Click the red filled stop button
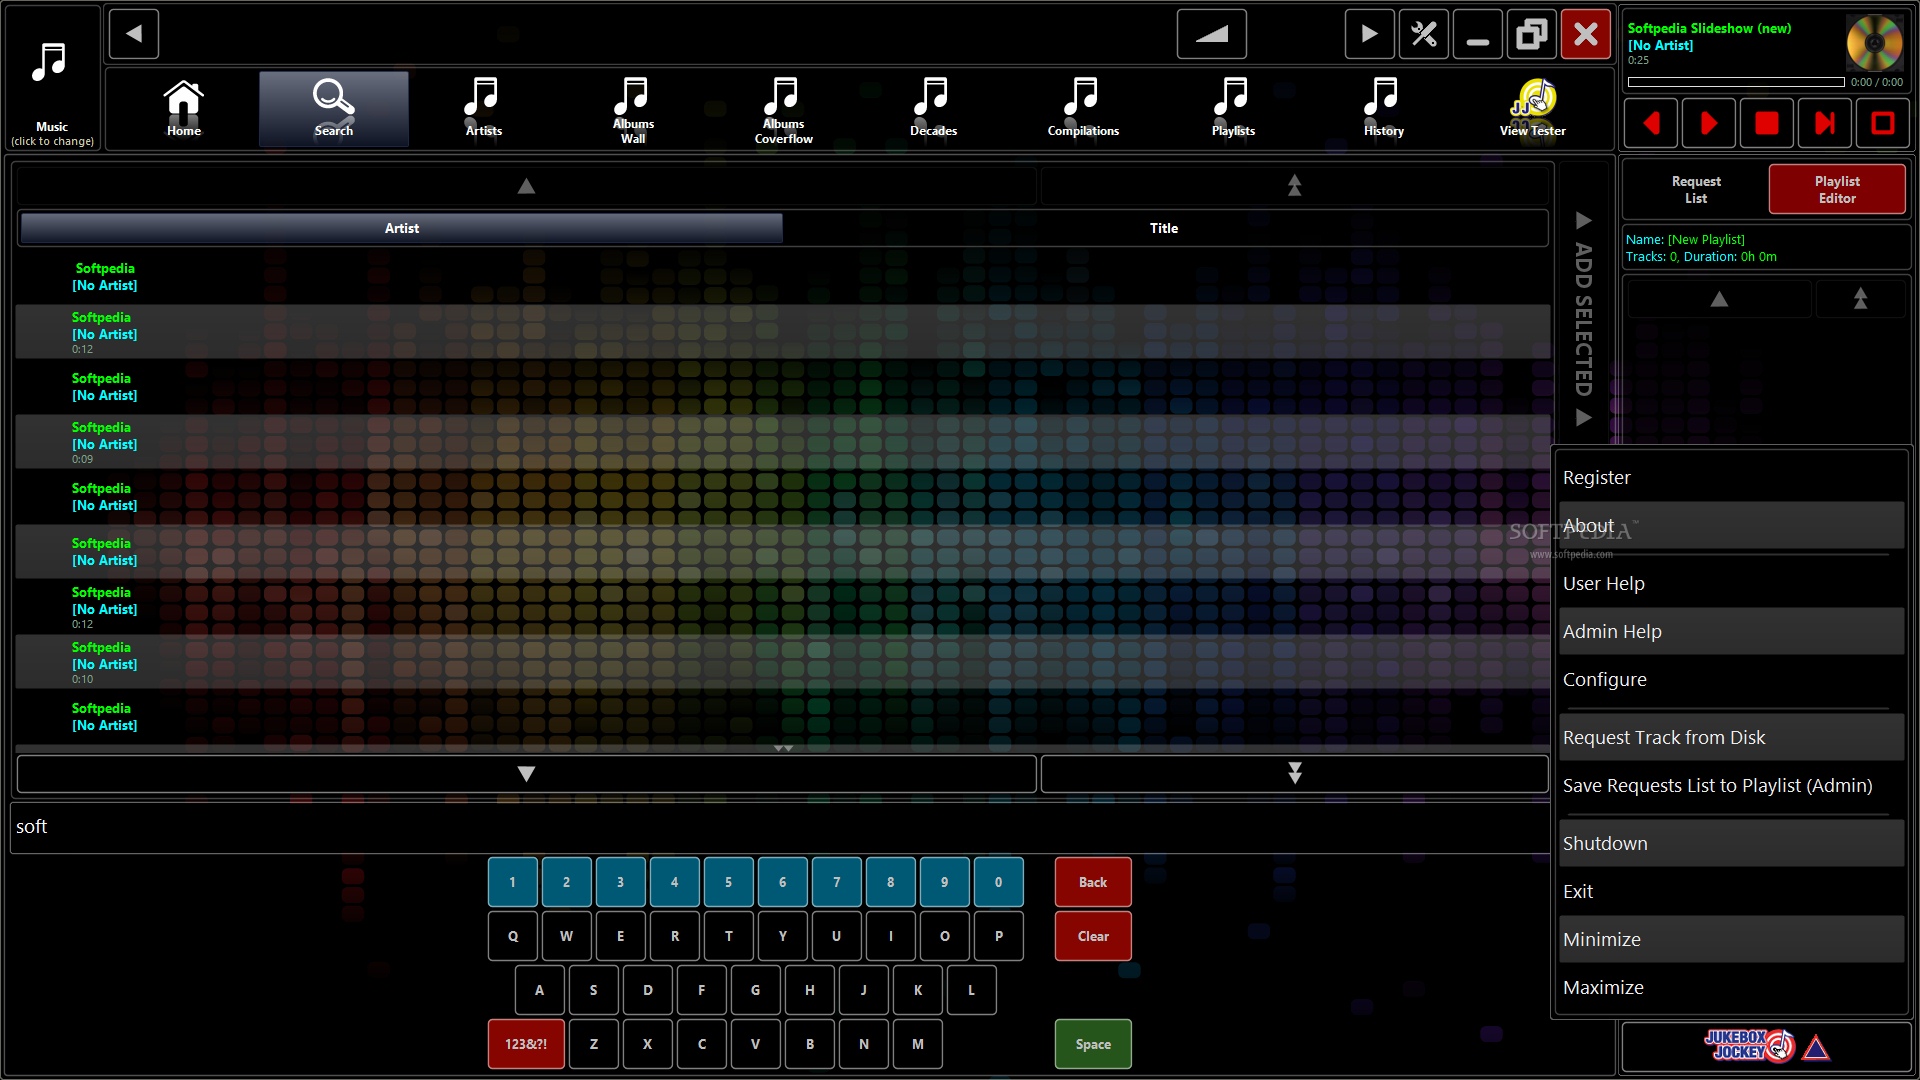Screen dimensions: 1920x1080 coord(1767,123)
